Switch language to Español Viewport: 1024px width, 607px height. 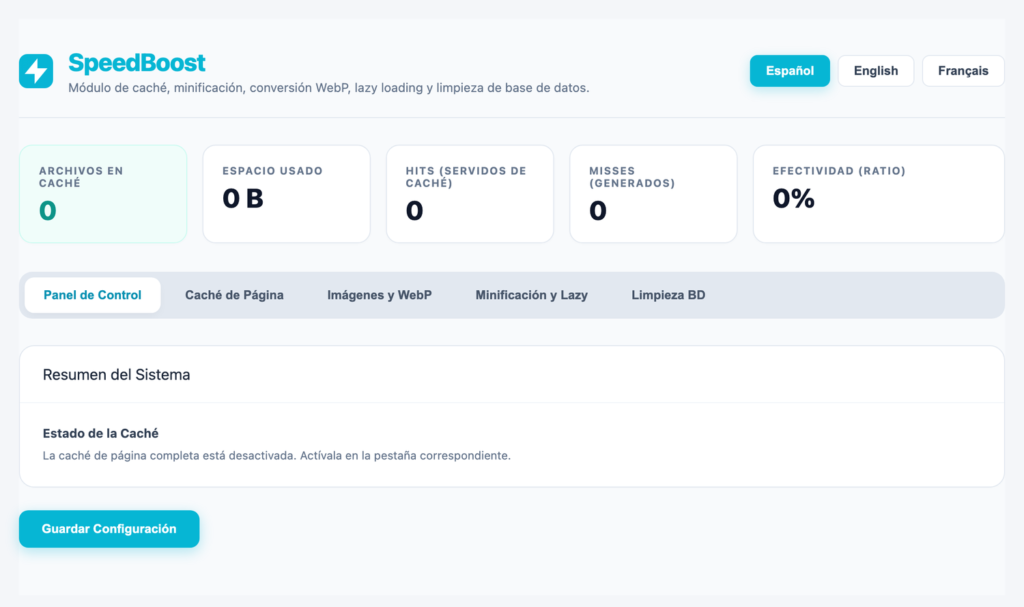coord(790,71)
